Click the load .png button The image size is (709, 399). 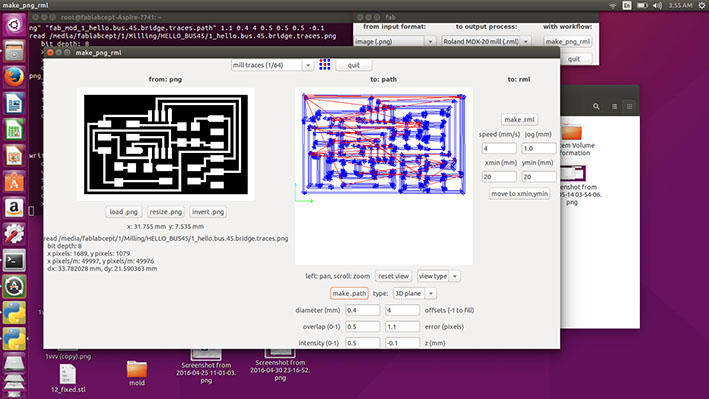tap(123, 212)
